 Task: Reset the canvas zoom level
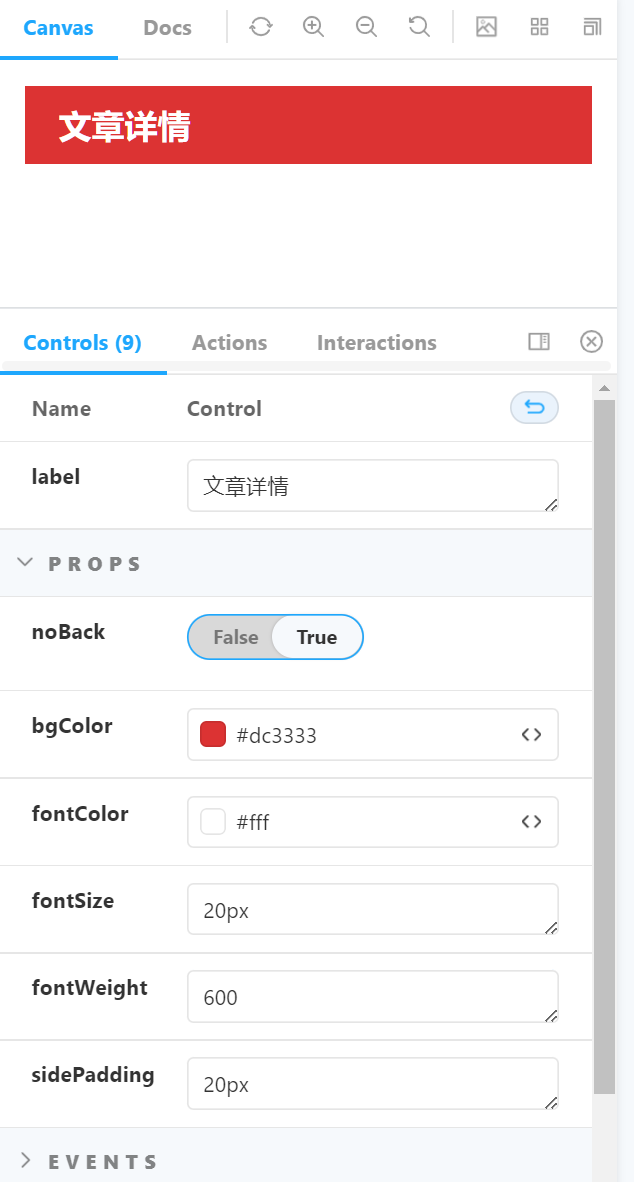(419, 27)
